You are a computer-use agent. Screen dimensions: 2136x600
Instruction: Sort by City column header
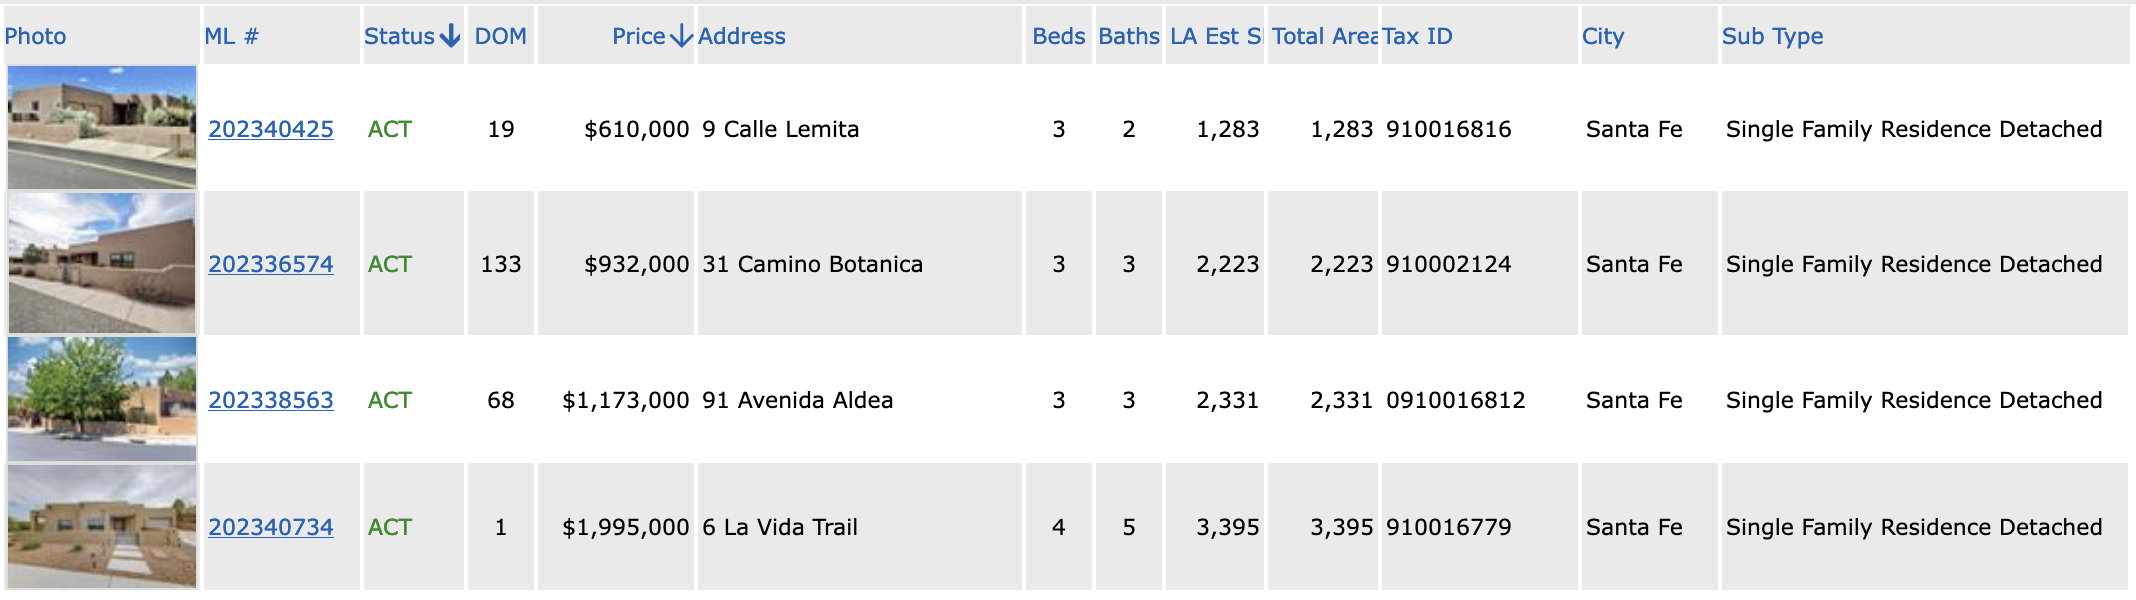(1603, 37)
